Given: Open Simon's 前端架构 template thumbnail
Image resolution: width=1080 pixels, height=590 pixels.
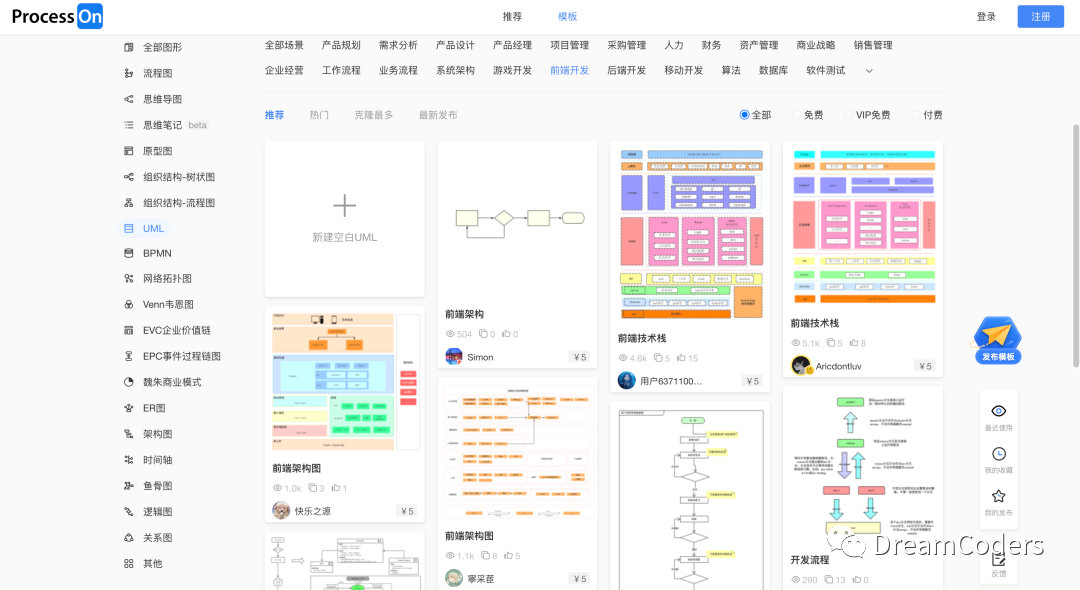Looking at the screenshot, I should click(x=517, y=220).
